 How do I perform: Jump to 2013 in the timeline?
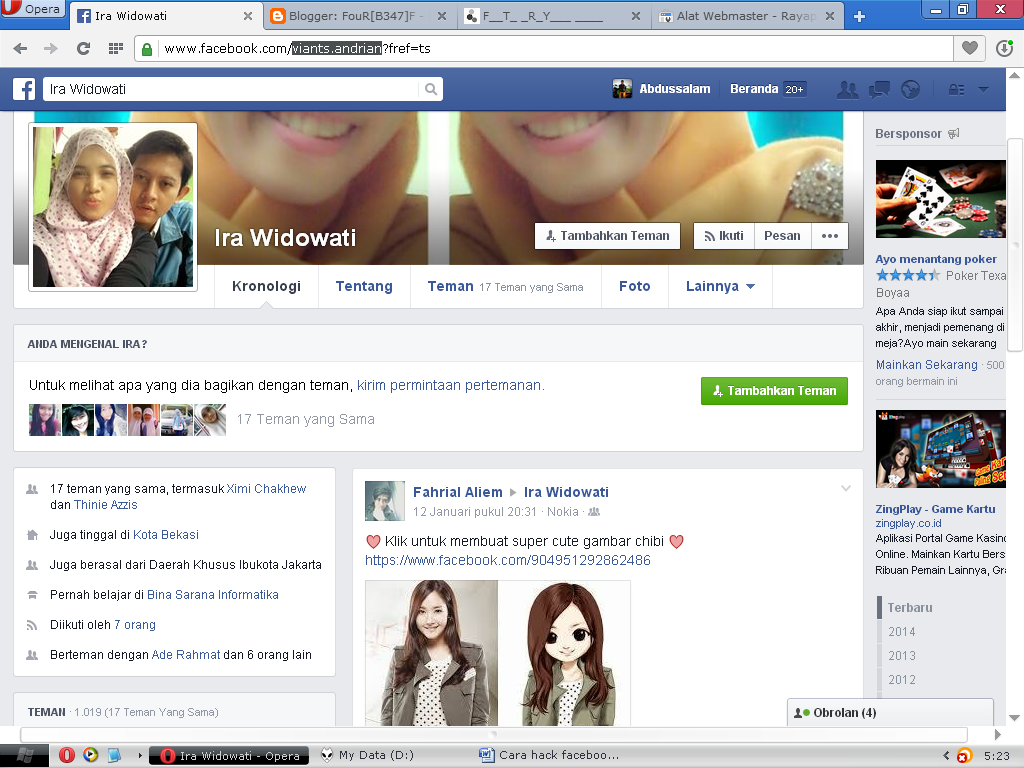pos(902,656)
